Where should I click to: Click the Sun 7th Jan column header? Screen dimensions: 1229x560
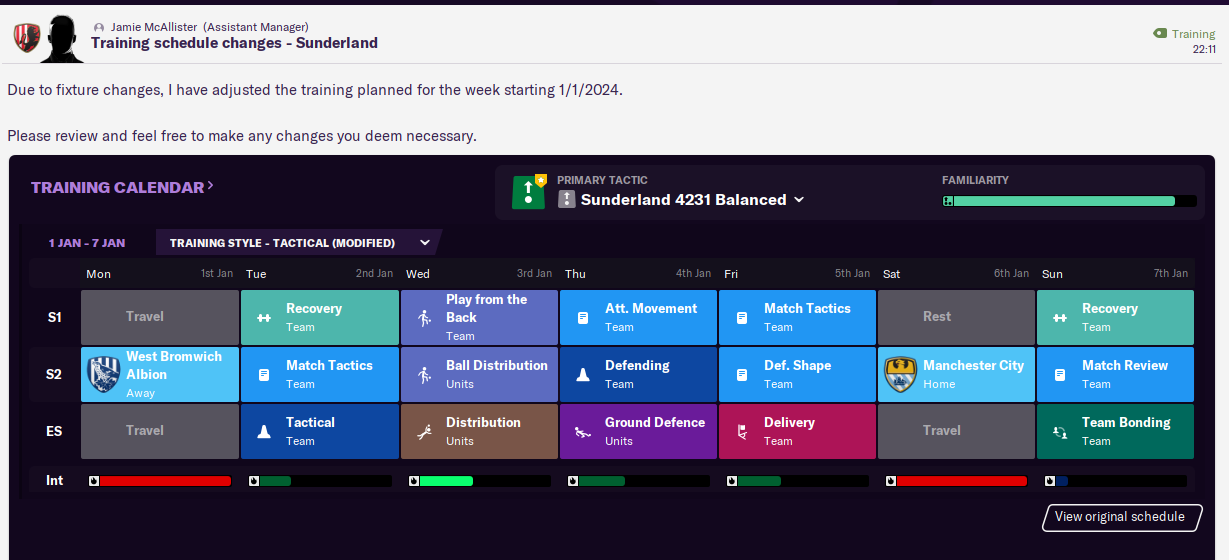click(x=1115, y=273)
